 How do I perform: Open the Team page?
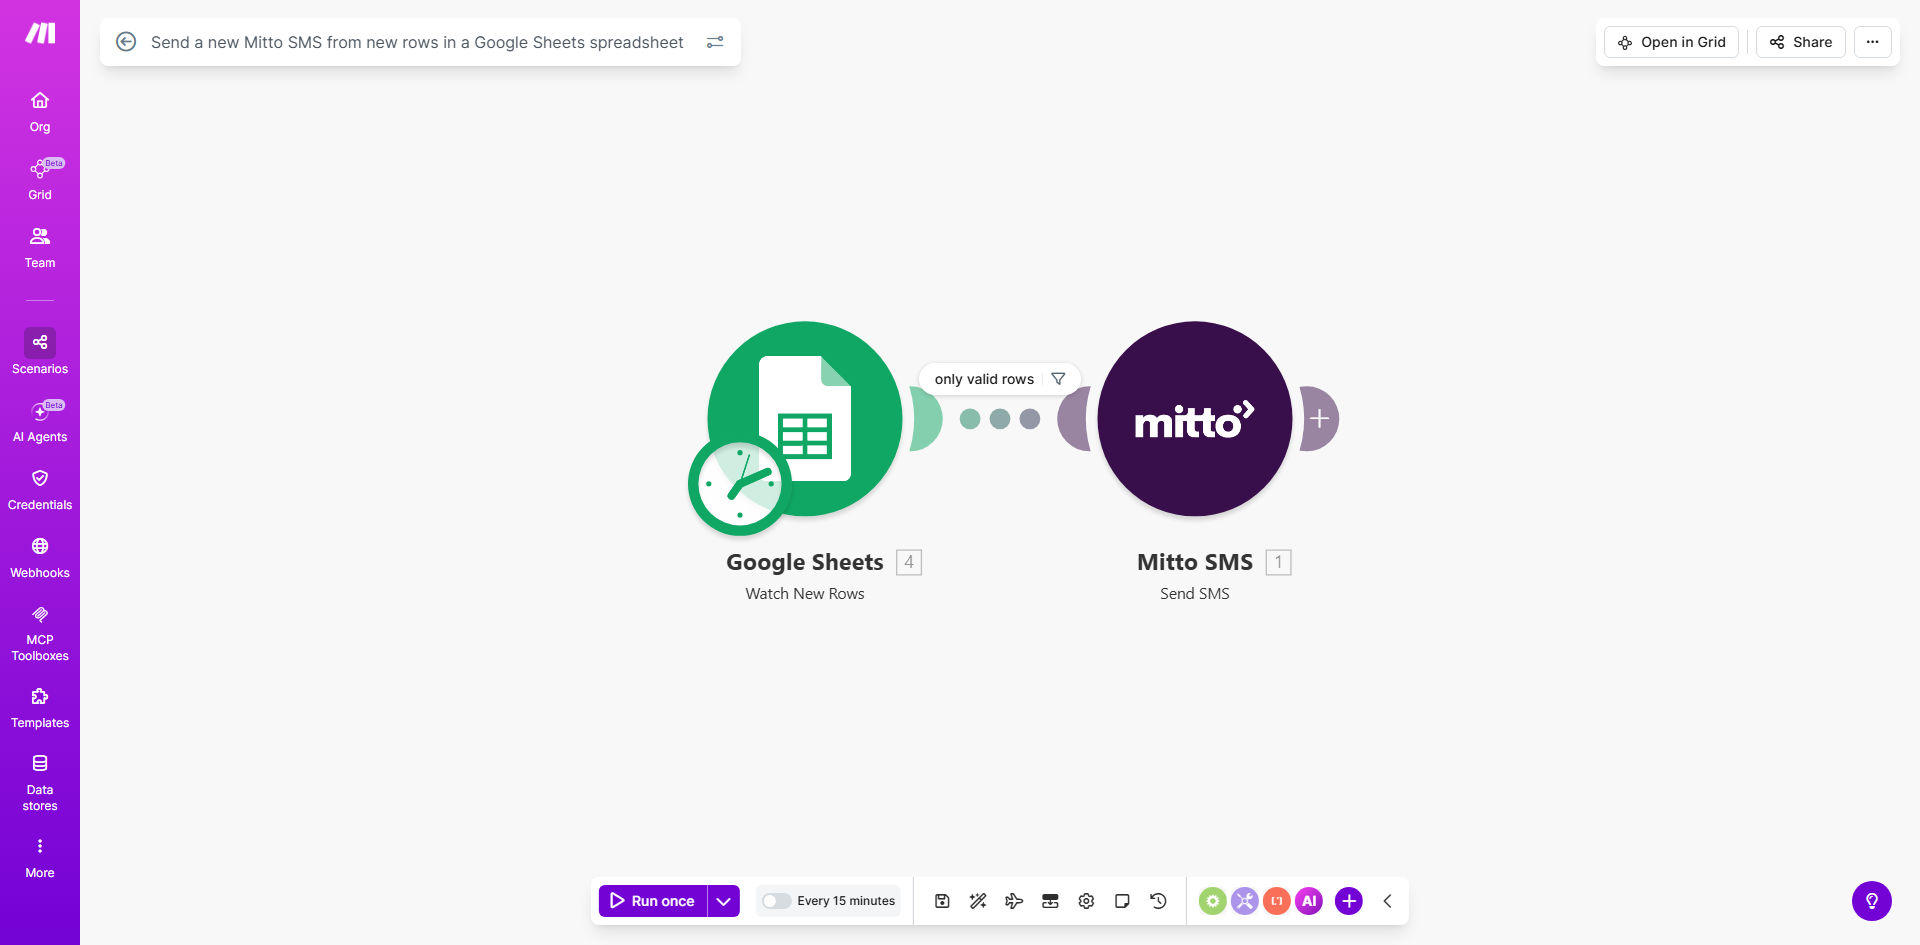coord(40,248)
